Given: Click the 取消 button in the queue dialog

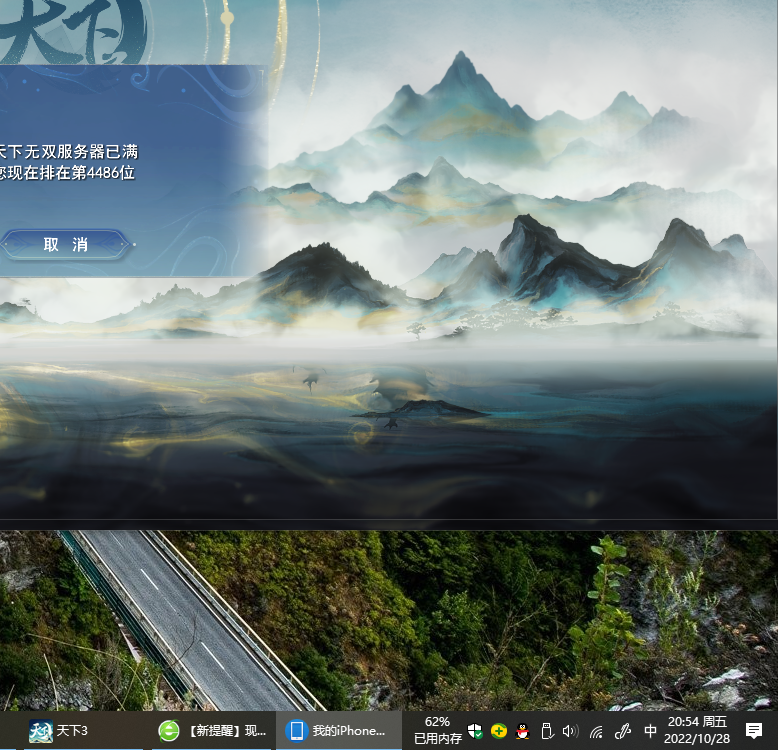Looking at the screenshot, I should pos(65,244).
